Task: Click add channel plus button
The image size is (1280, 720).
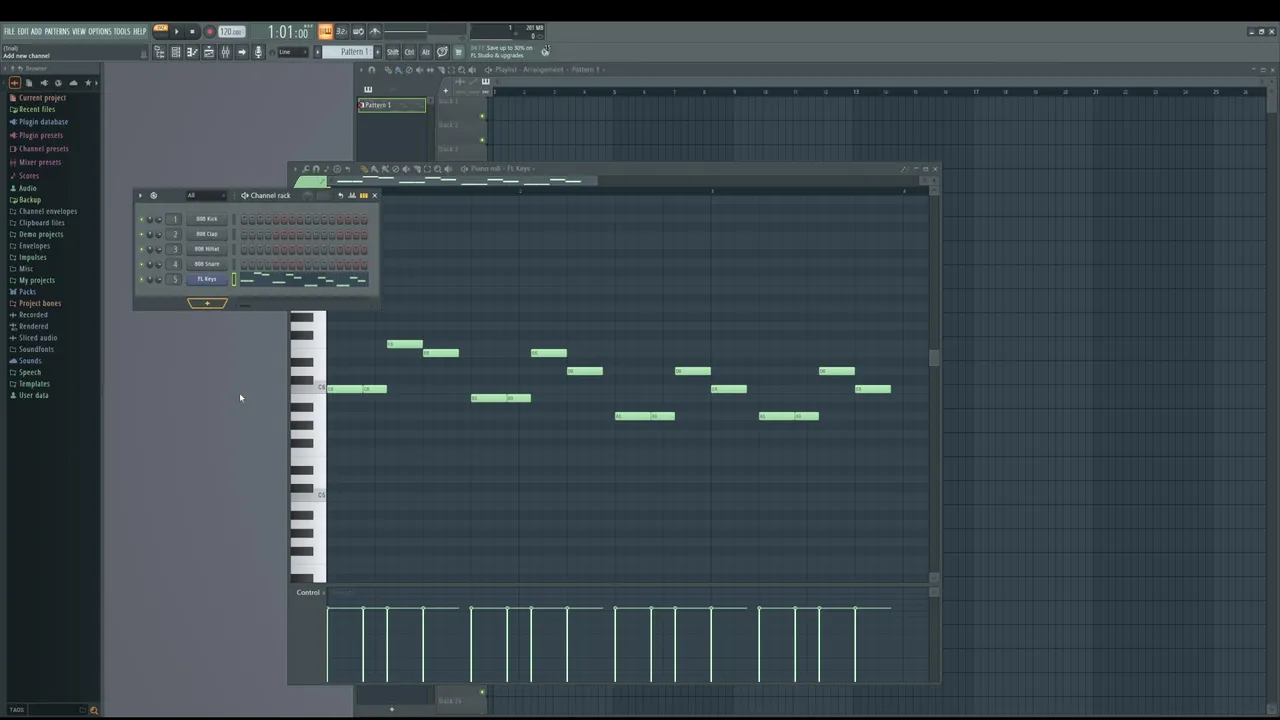Action: pos(207,303)
